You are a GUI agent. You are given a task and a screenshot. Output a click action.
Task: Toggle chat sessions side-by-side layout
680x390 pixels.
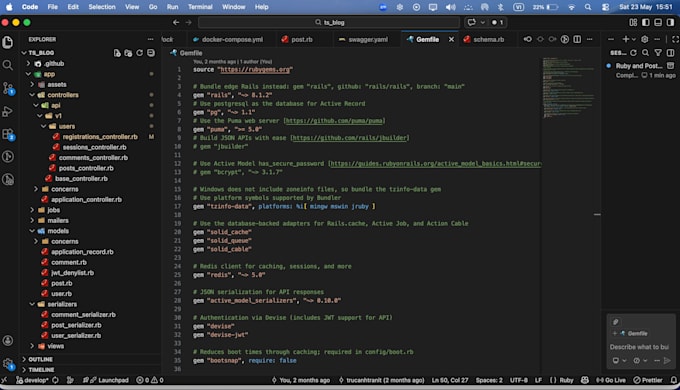click(670, 52)
